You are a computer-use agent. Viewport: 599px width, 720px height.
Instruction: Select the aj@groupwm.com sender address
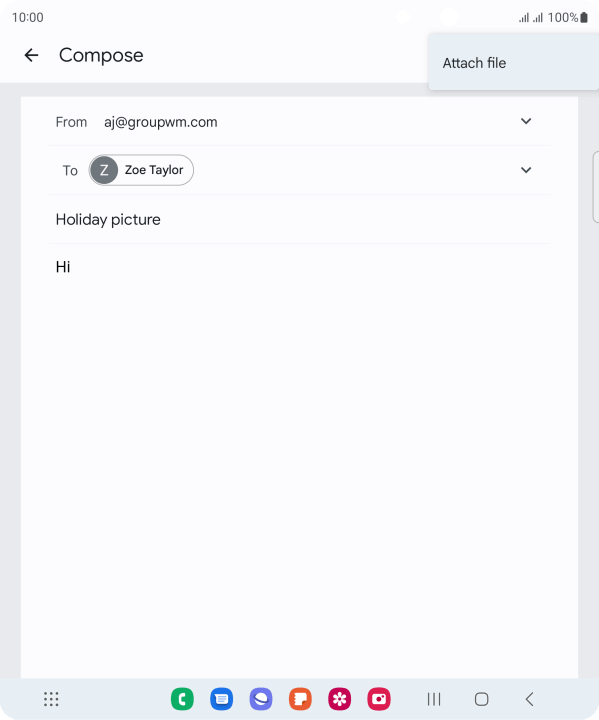pyautogui.click(x=160, y=122)
